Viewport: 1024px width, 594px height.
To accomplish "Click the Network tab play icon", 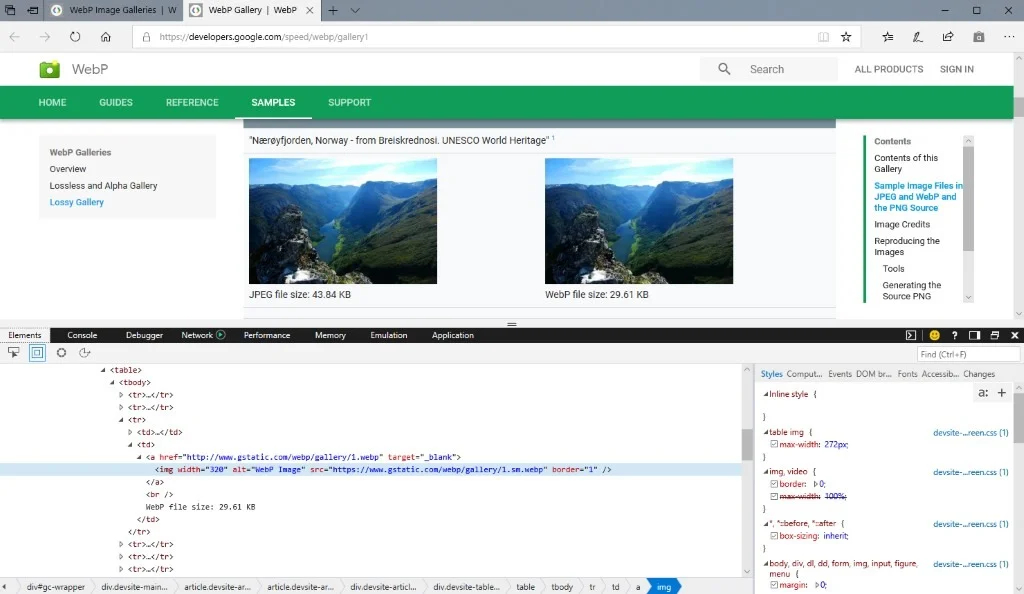I will point(221,335).
